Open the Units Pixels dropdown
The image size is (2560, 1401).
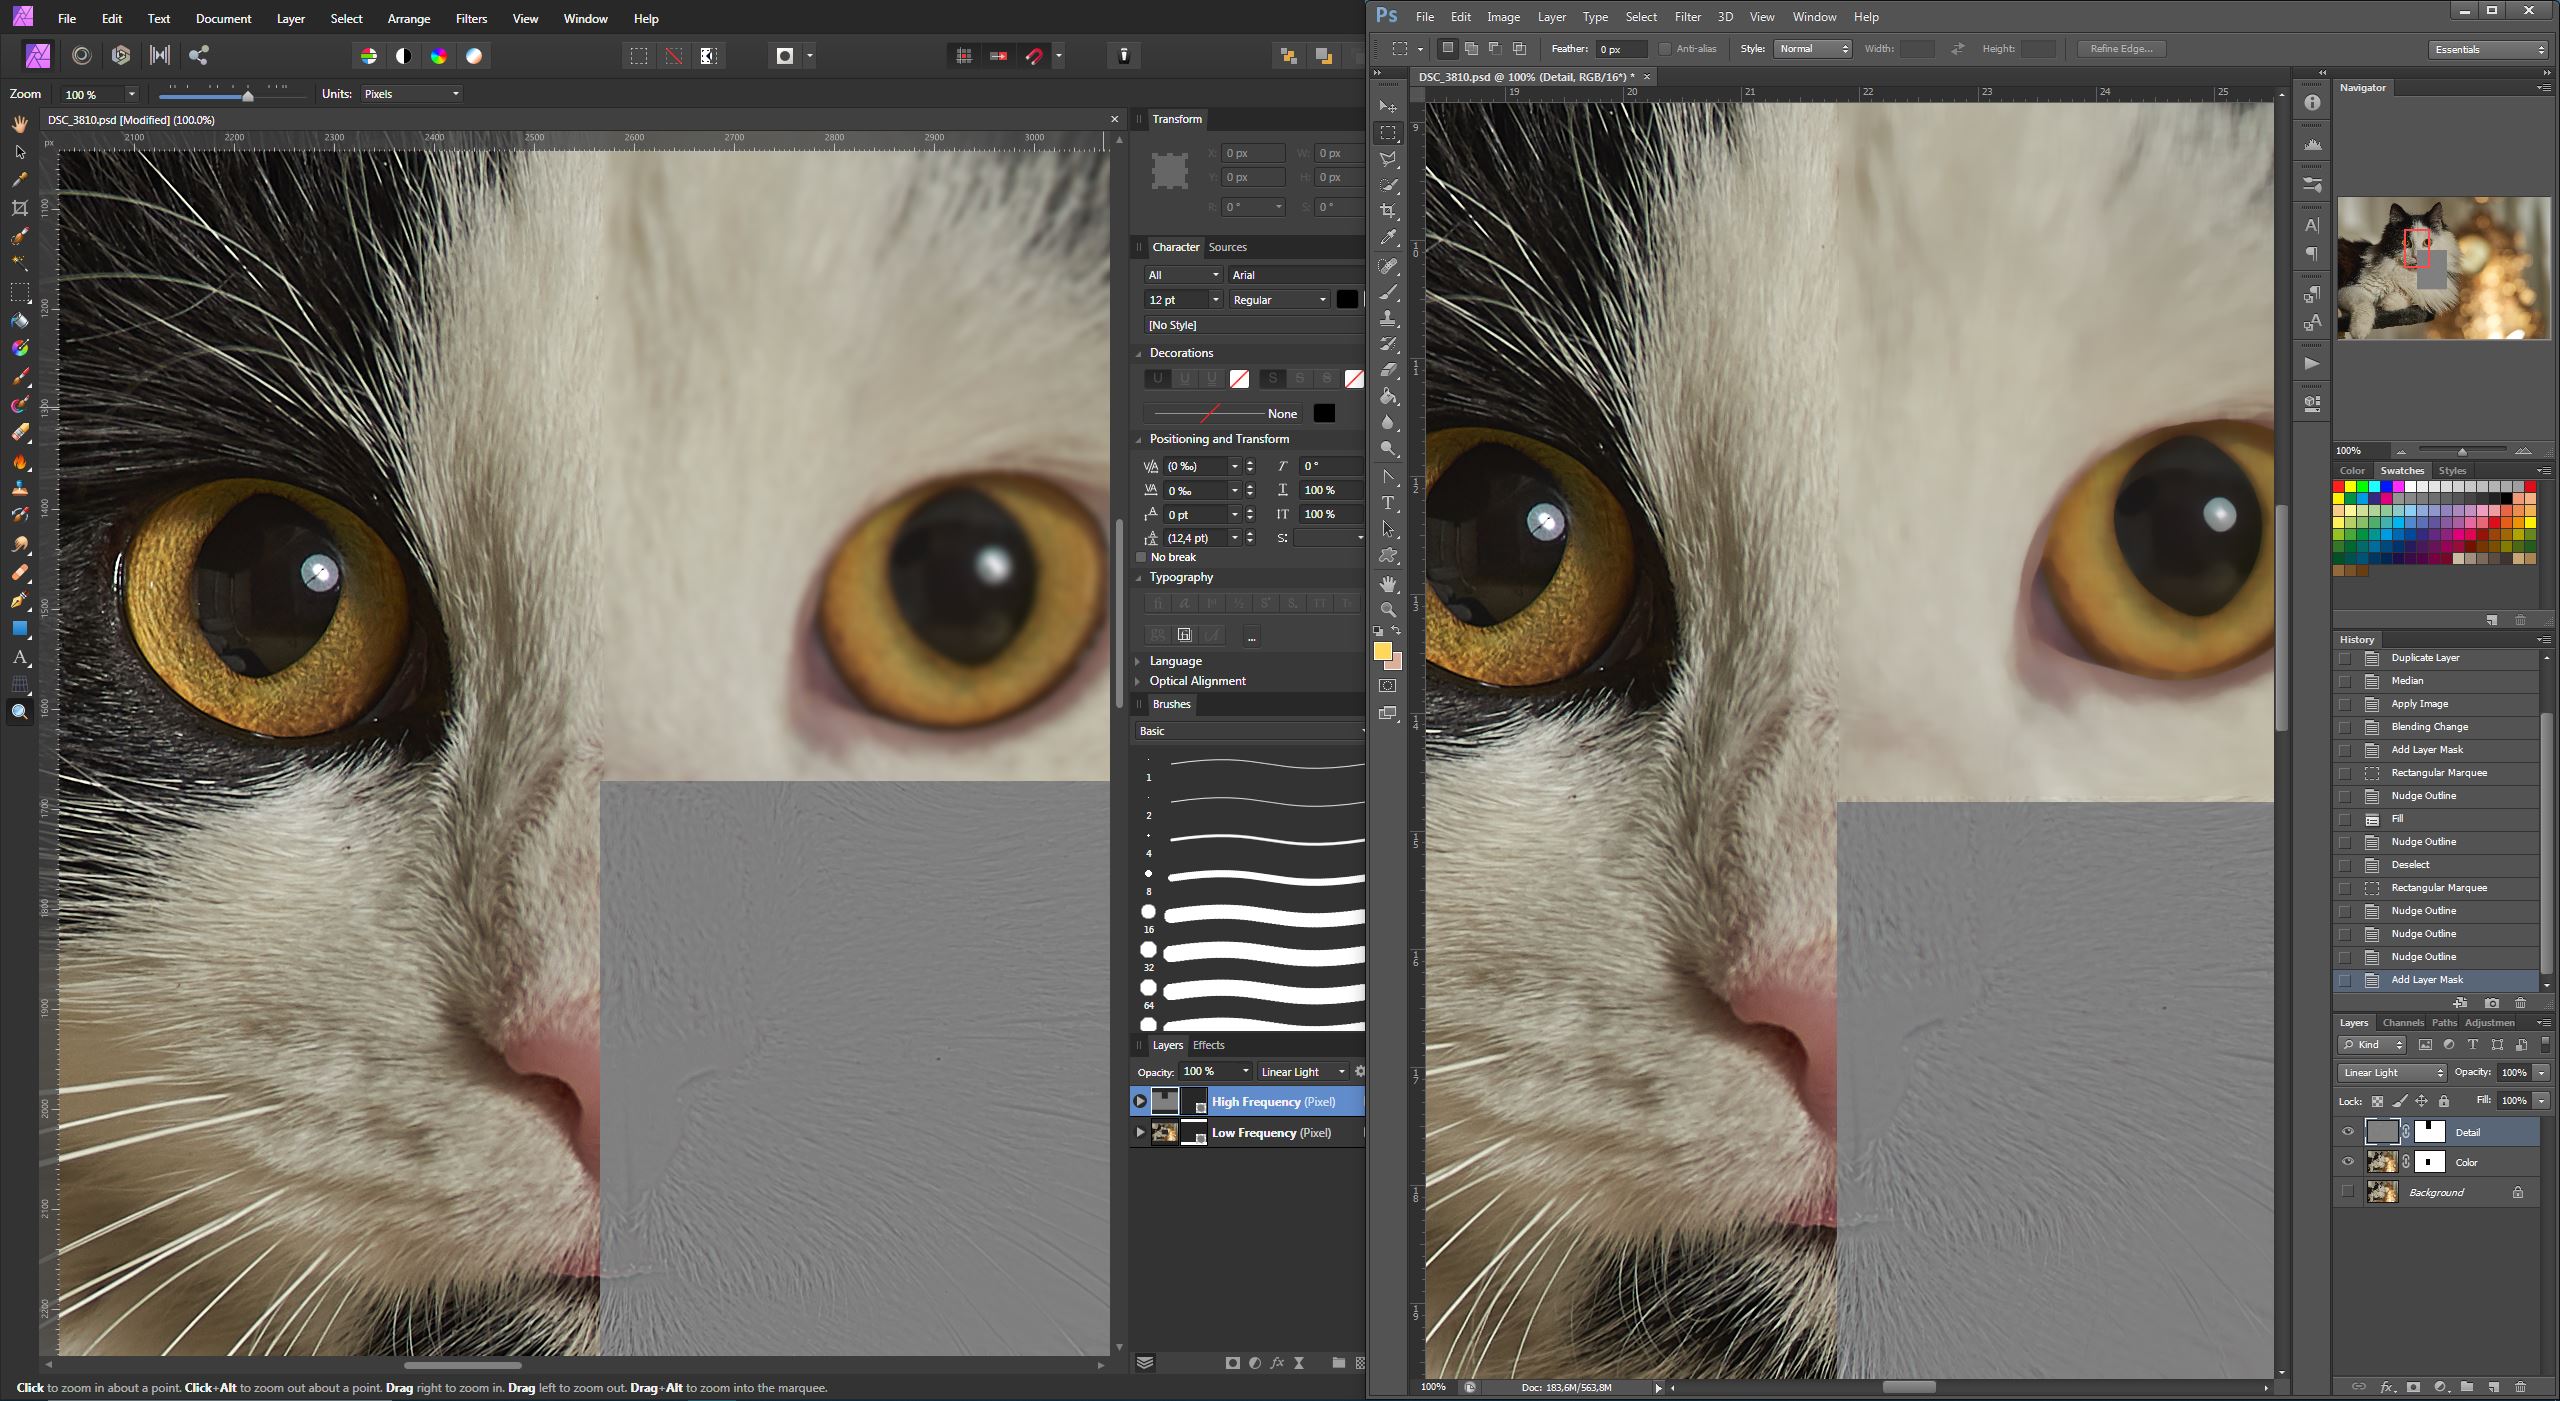(x=411, y=94)
